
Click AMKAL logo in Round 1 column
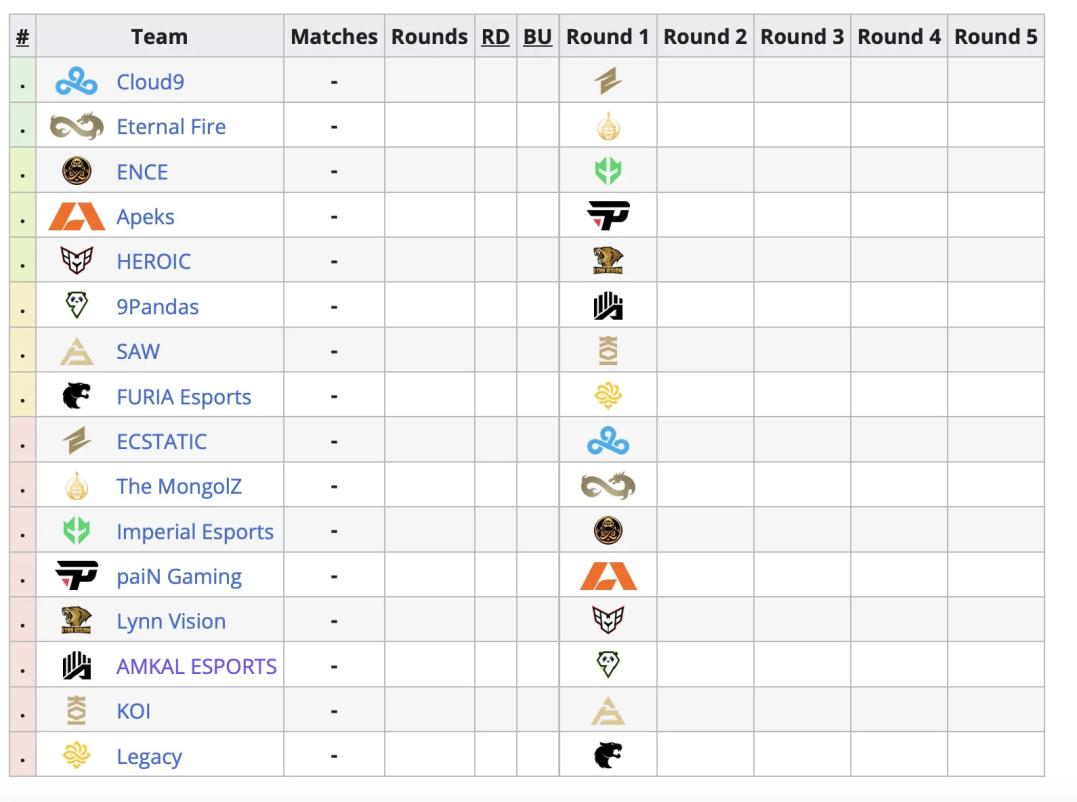608,307
